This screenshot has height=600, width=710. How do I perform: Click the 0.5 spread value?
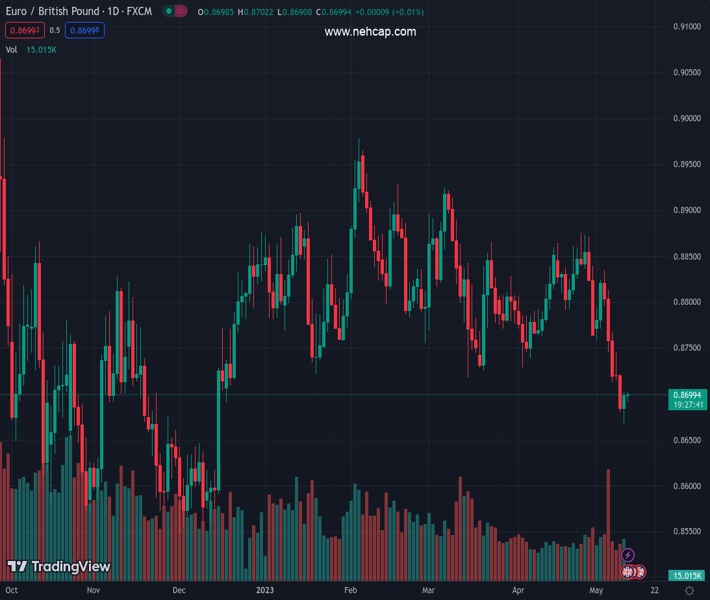[55, 30]
